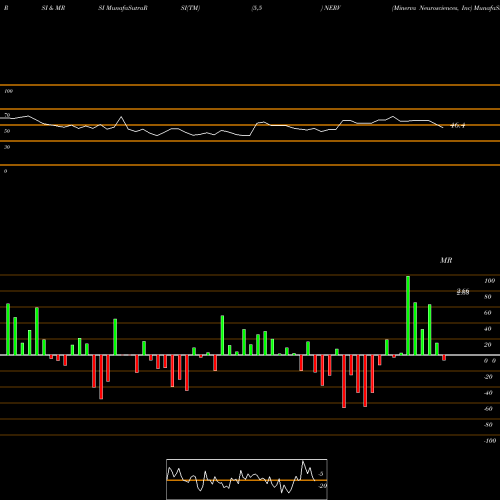Click the NERV ticker text in header

[332, 8]
